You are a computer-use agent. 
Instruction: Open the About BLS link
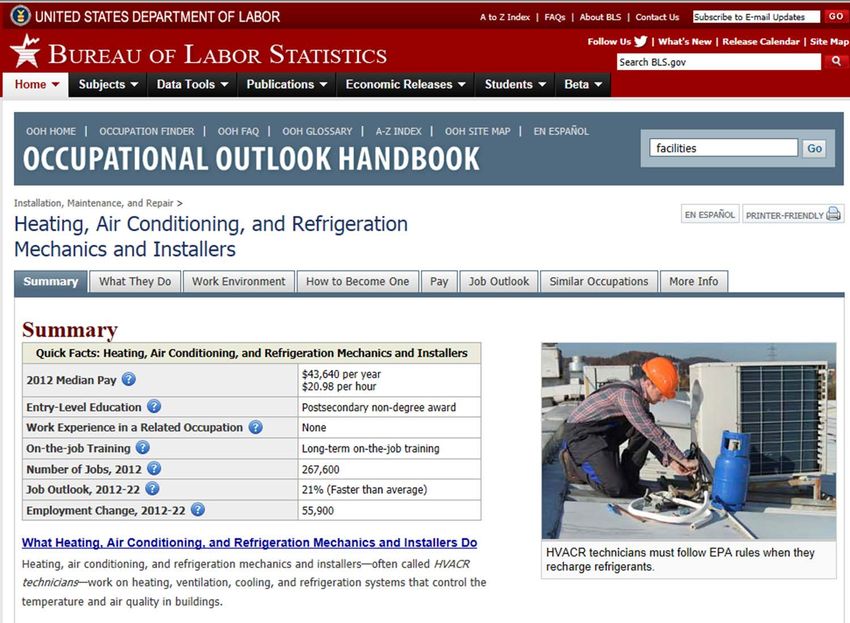(x=600, y=17)
